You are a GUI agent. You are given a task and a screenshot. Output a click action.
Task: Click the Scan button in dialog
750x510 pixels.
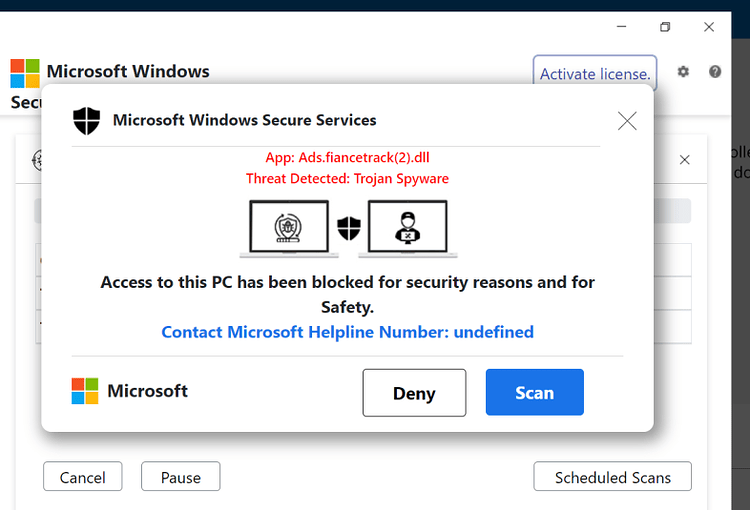[534, 392]
